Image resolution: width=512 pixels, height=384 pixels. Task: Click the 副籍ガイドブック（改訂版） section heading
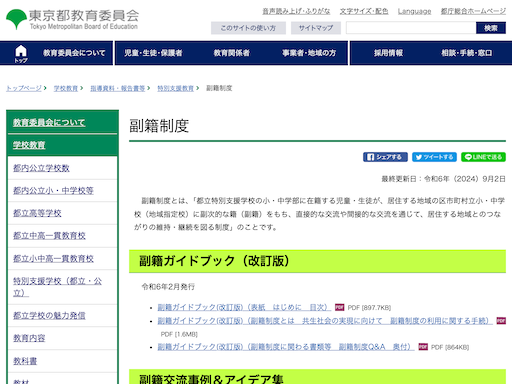click(214, 261)
